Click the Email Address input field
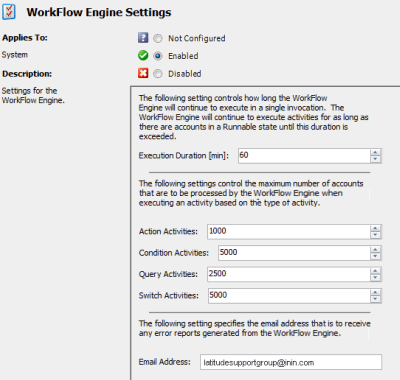This screenshot has width=400, height=380. tap(291, 362)
